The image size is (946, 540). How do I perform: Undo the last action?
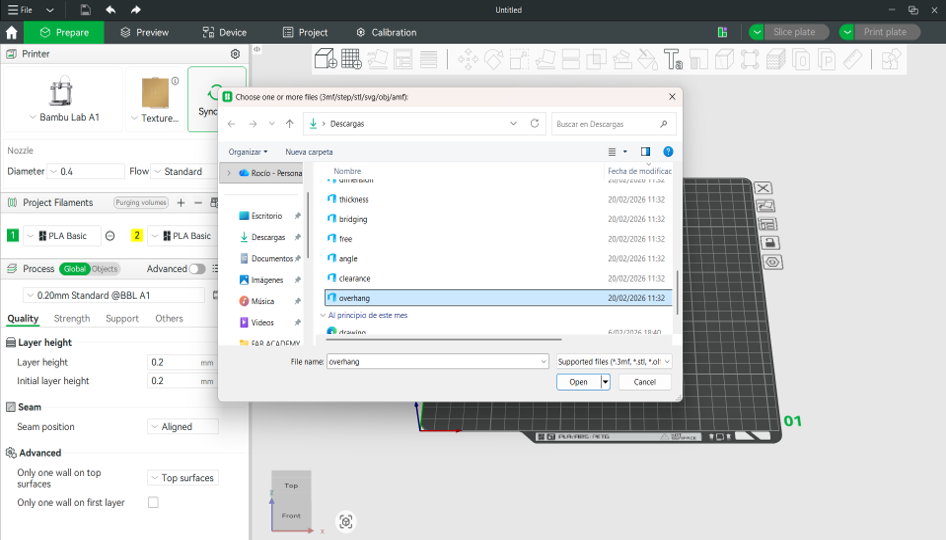(110, 10)
